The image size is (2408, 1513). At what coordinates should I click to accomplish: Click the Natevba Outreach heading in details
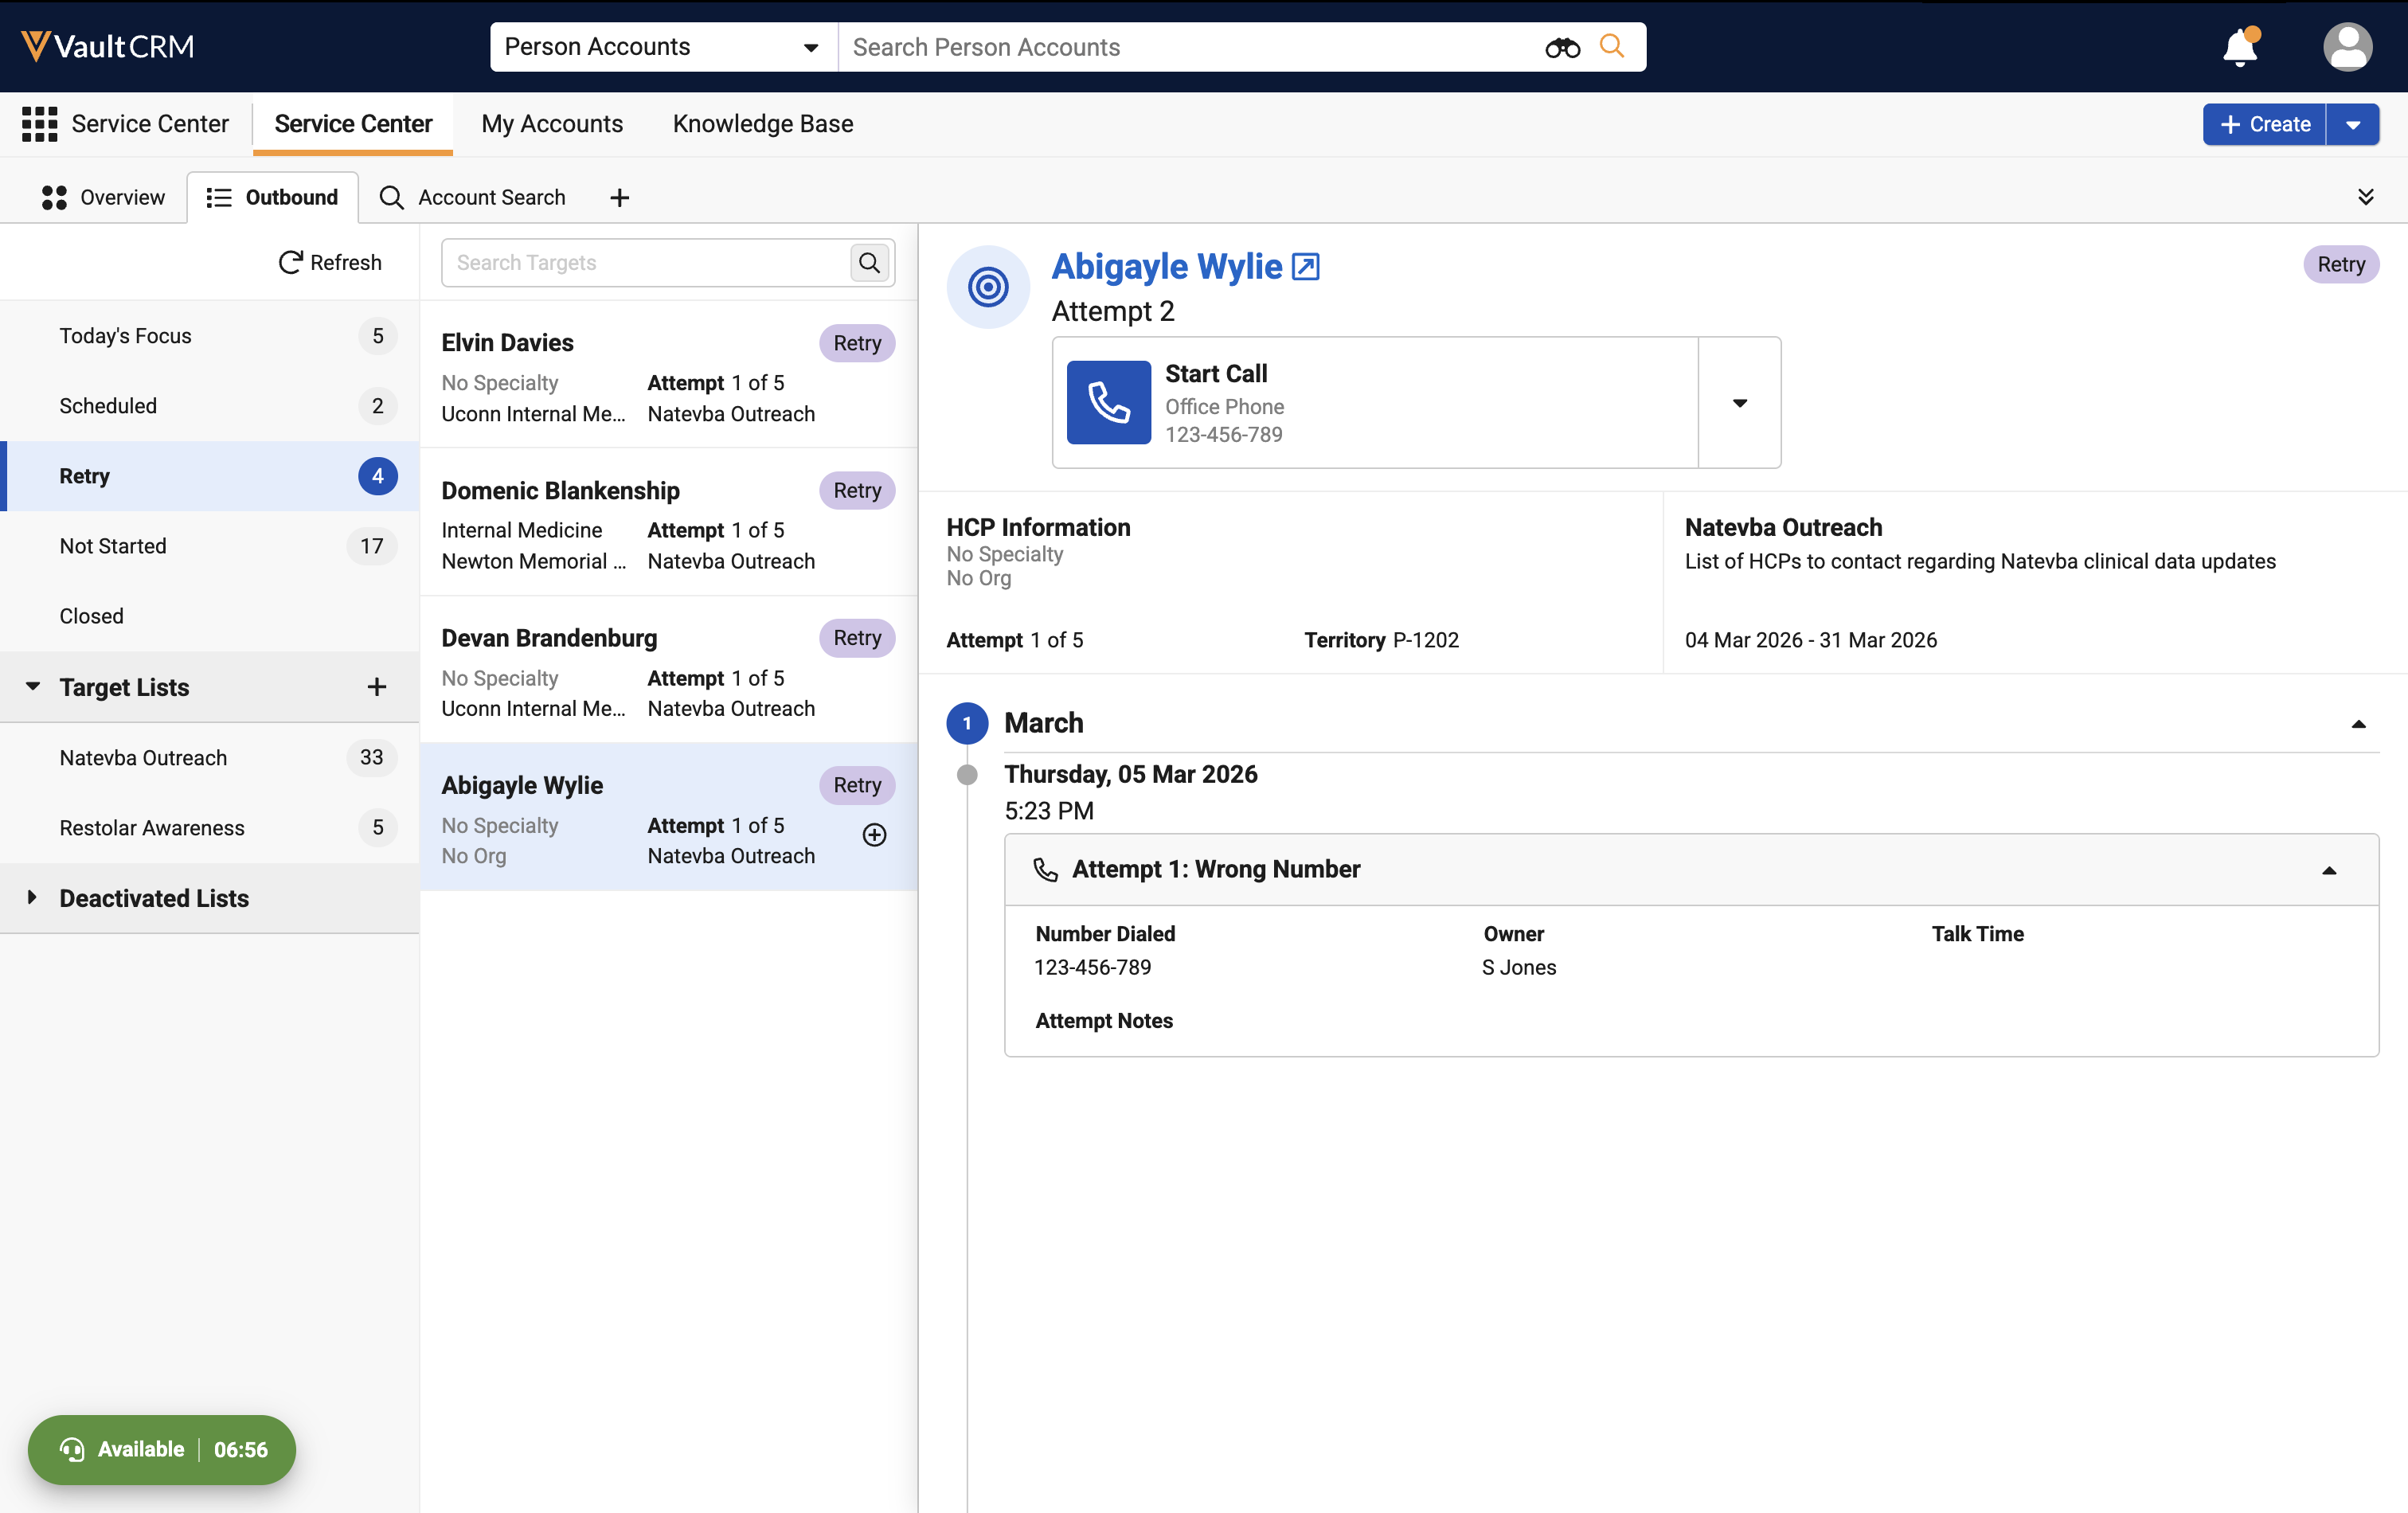tap(1783, 527)
